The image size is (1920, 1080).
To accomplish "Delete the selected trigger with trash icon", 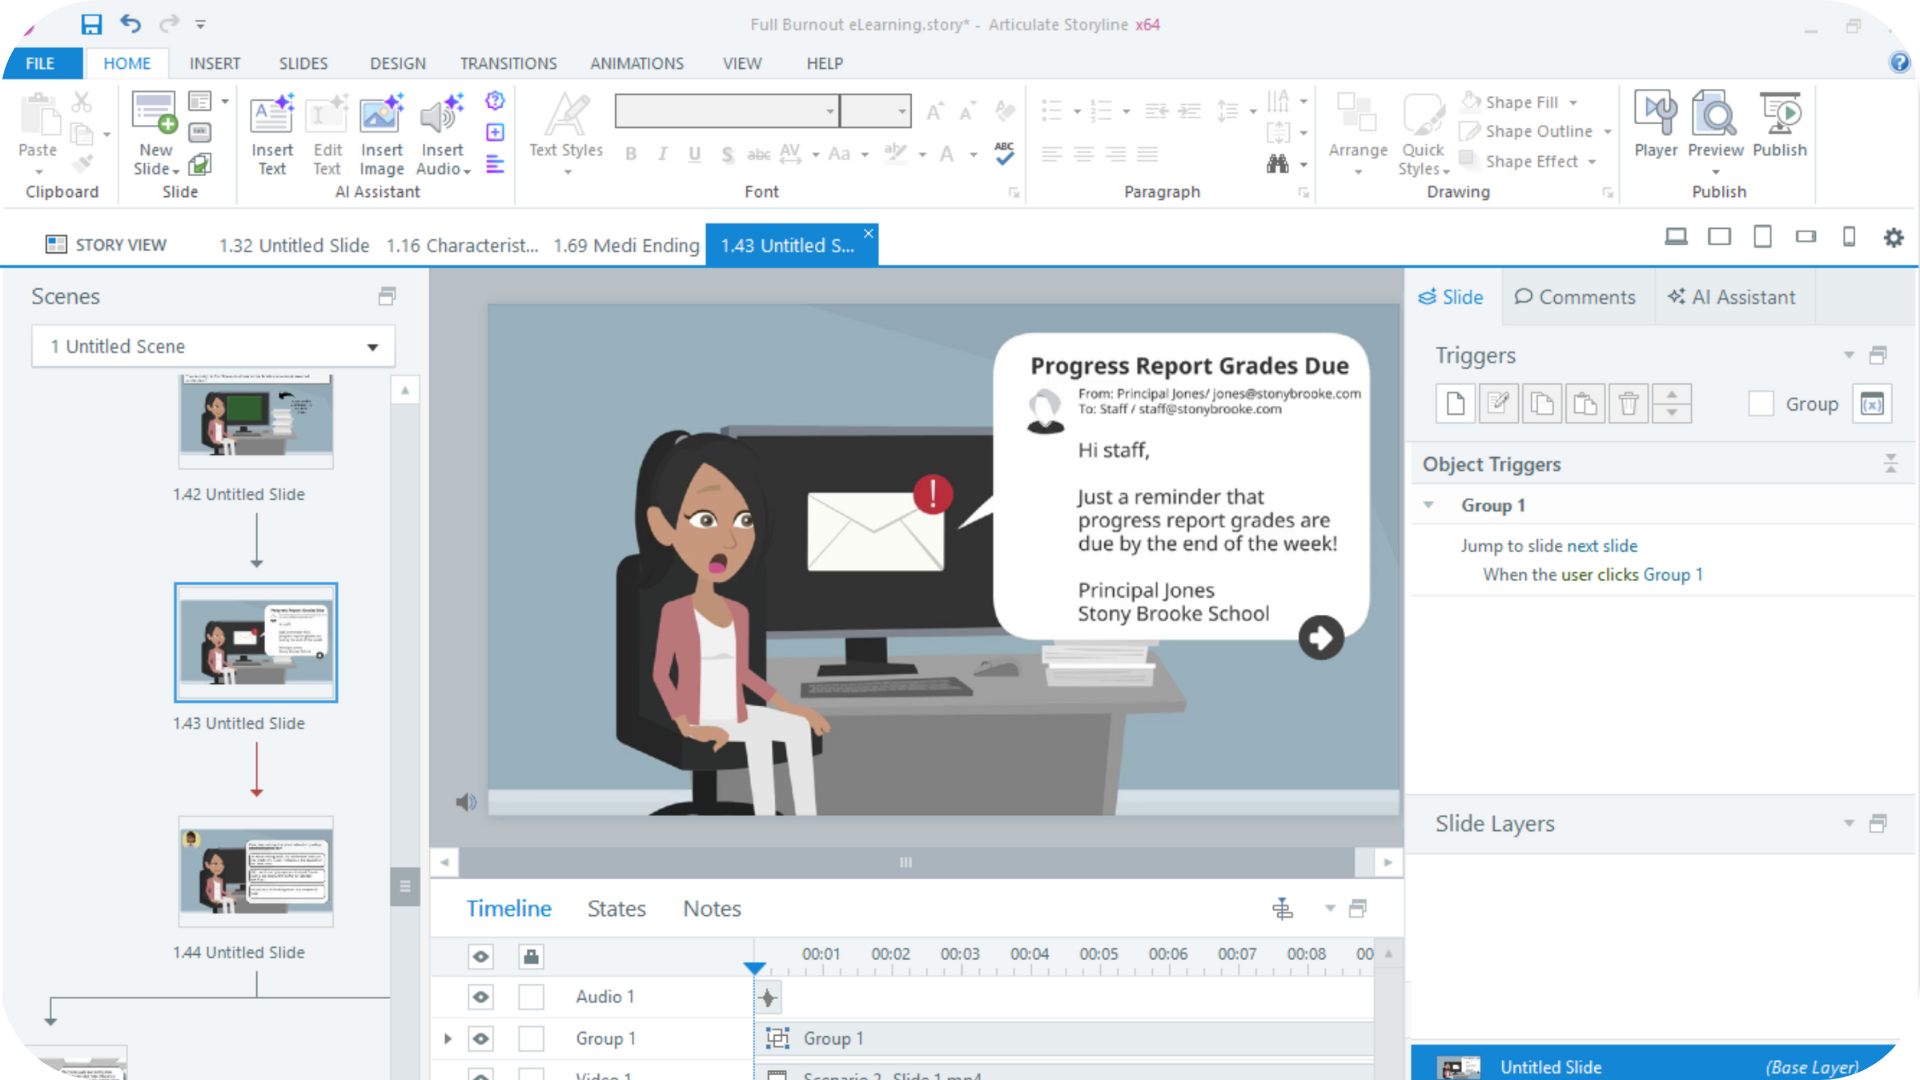I will tap(1628, 404).
